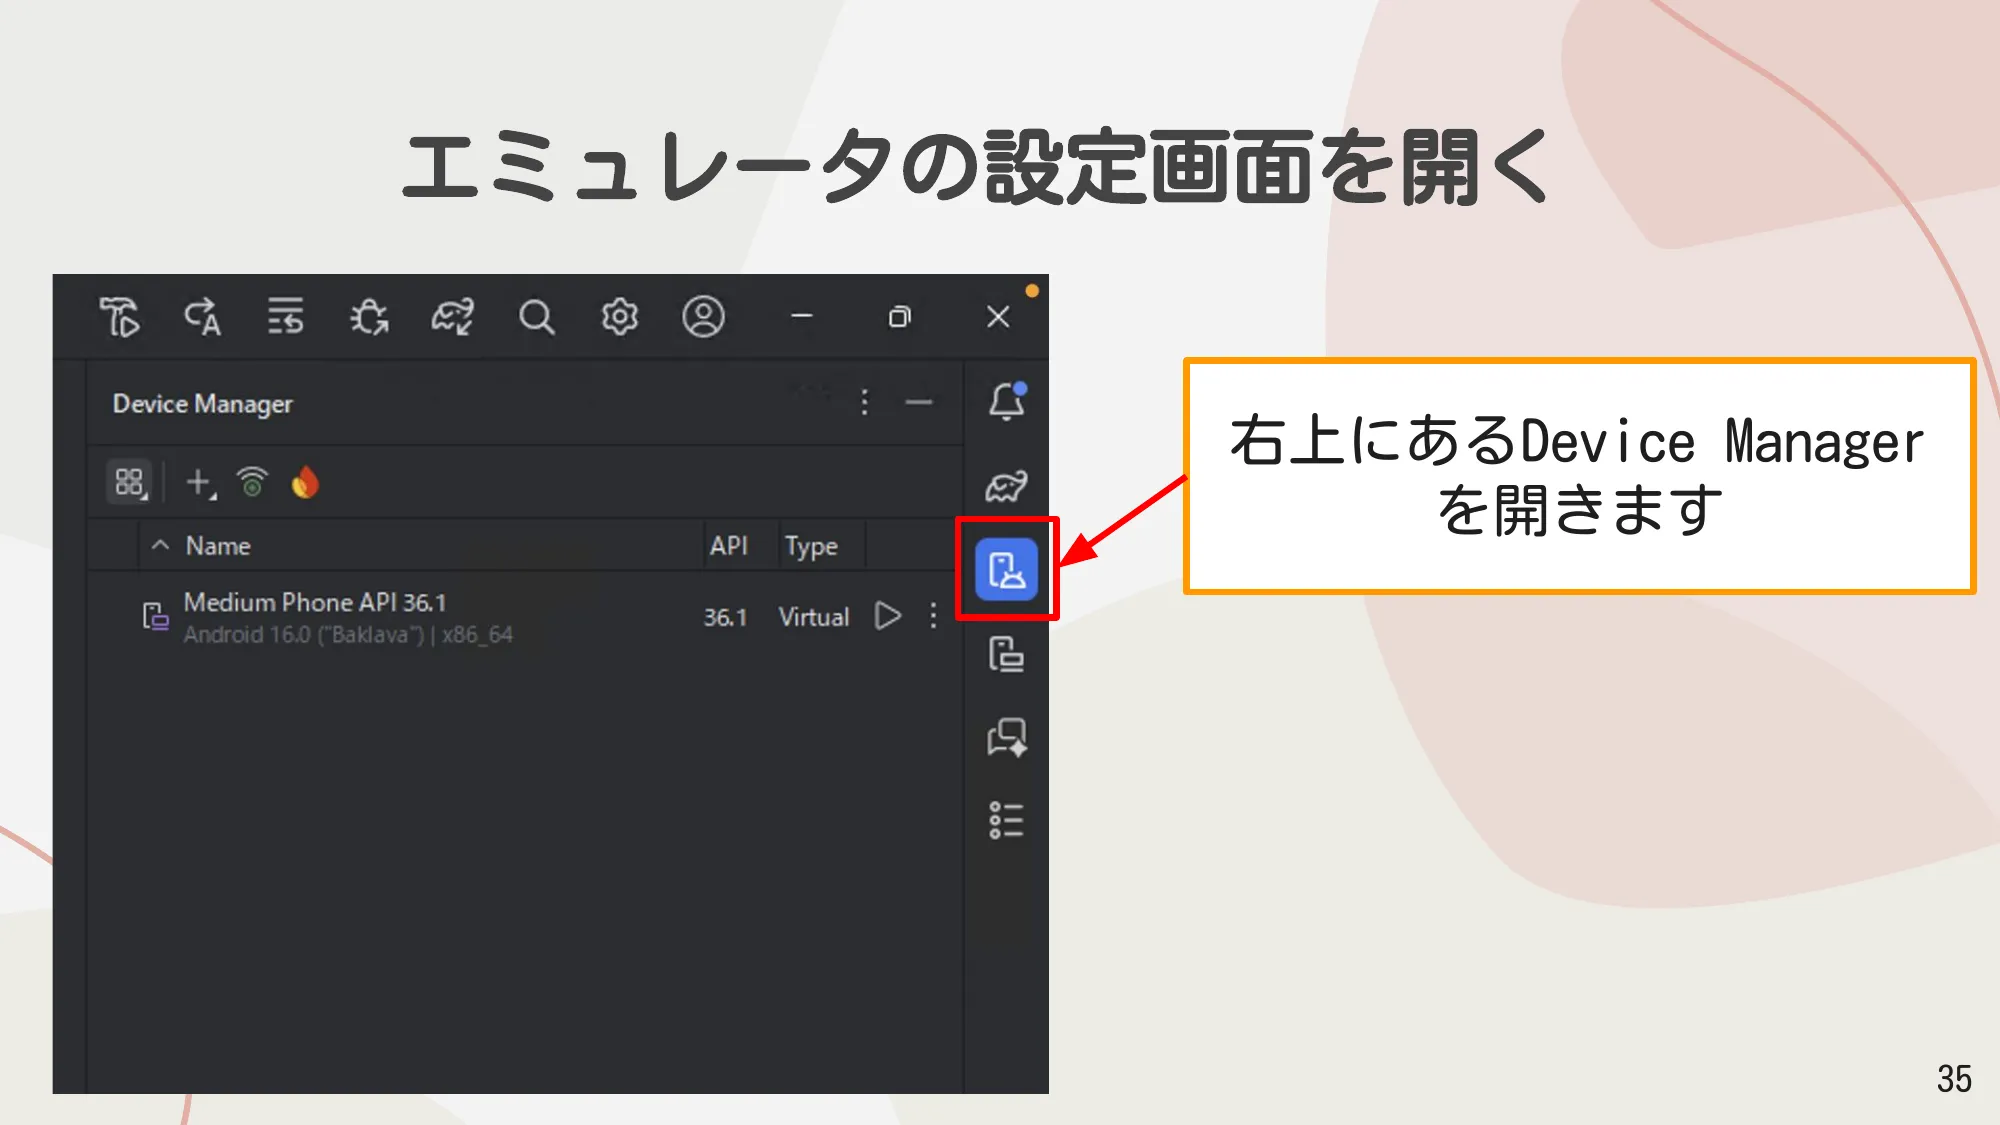Launch the Medium Phone API 36.1 emulator
The image size is (2000, 1125).
tap(886, 617)
